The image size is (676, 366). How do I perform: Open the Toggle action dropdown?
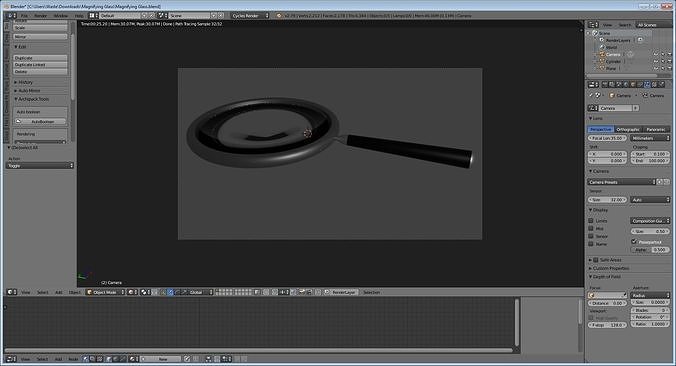(x=40, y=166)
